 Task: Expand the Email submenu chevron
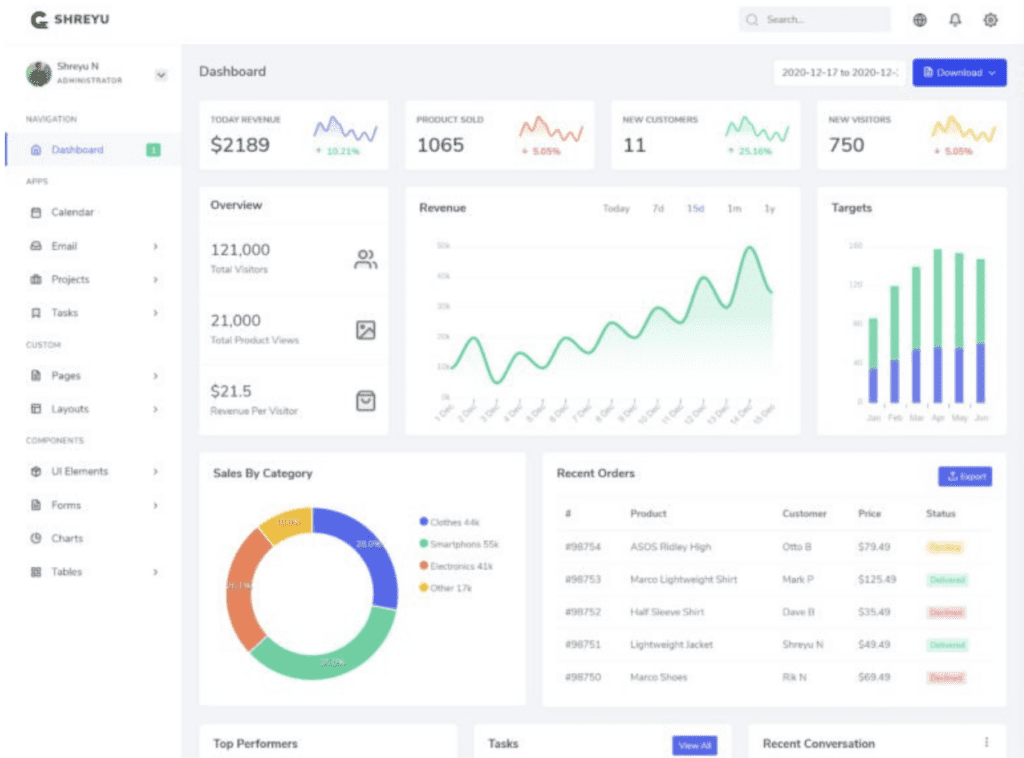coord(155,246)
